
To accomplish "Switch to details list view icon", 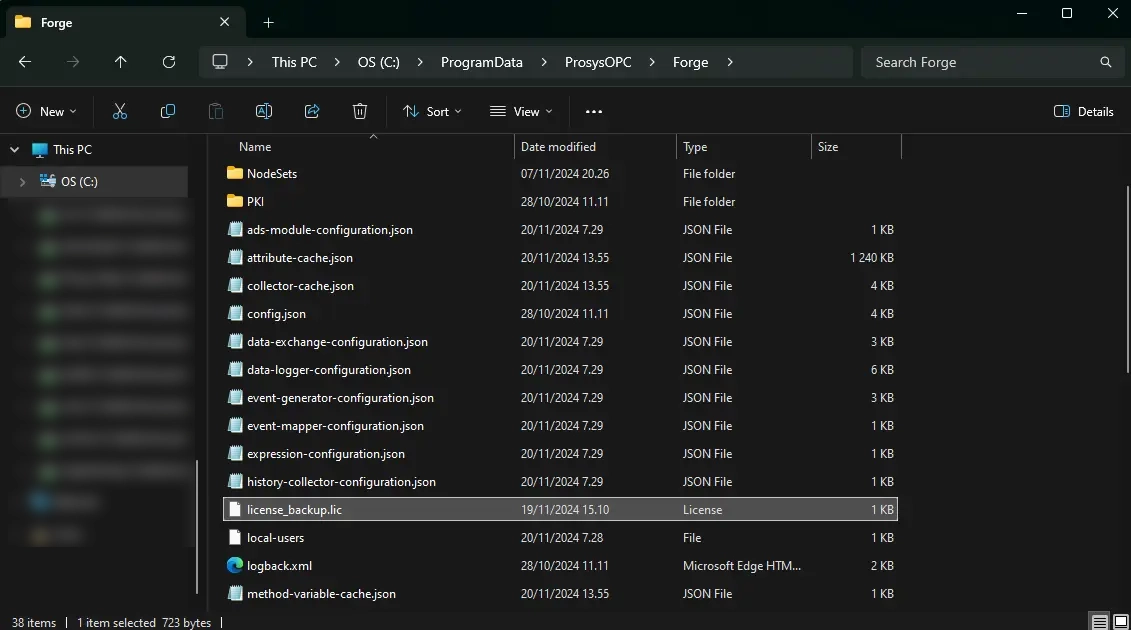I will click(1099, 621).
